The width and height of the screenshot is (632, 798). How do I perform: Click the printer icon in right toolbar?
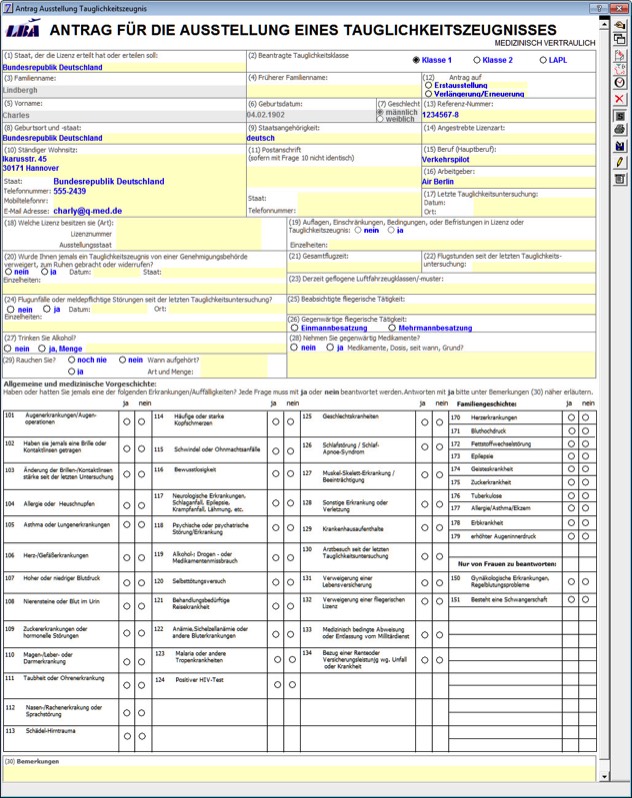[620, 130]
